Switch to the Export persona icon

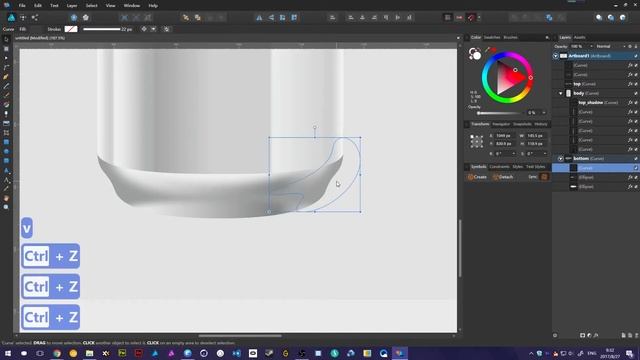coord(35,18)
